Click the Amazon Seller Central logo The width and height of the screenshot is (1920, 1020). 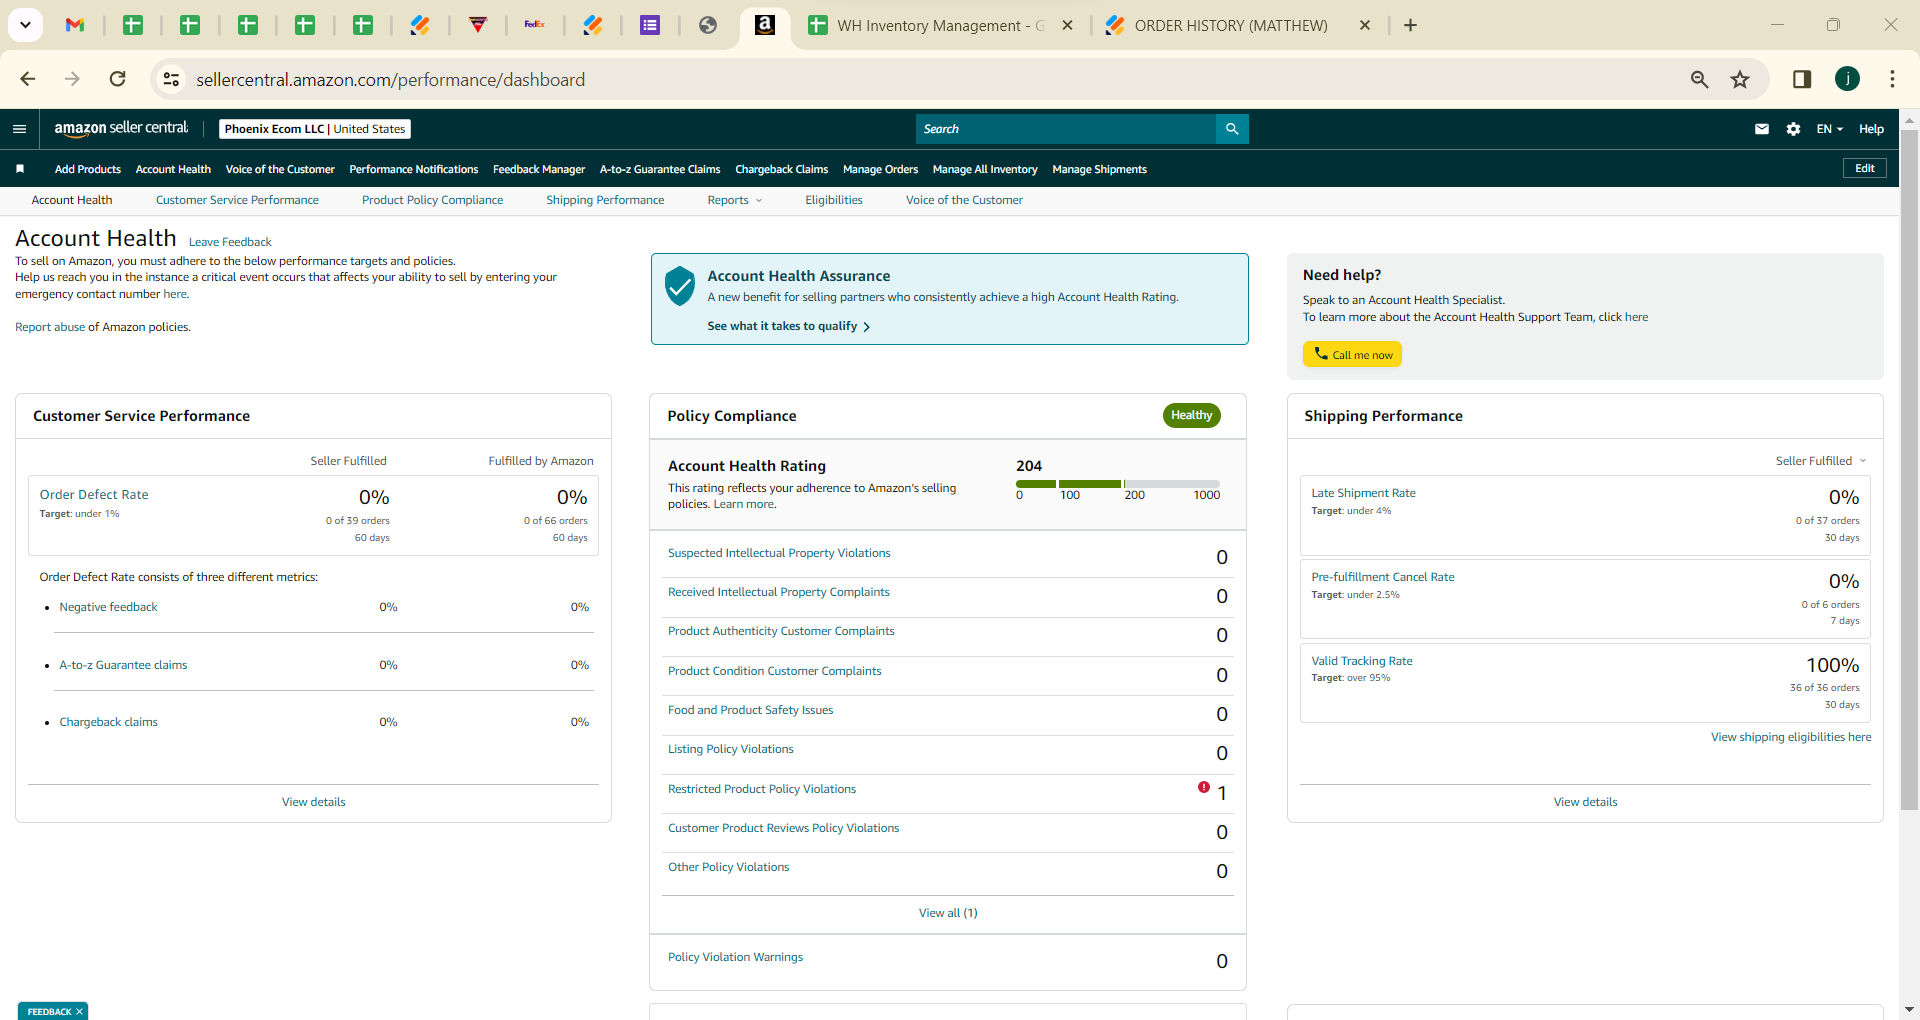click(121, 128)
